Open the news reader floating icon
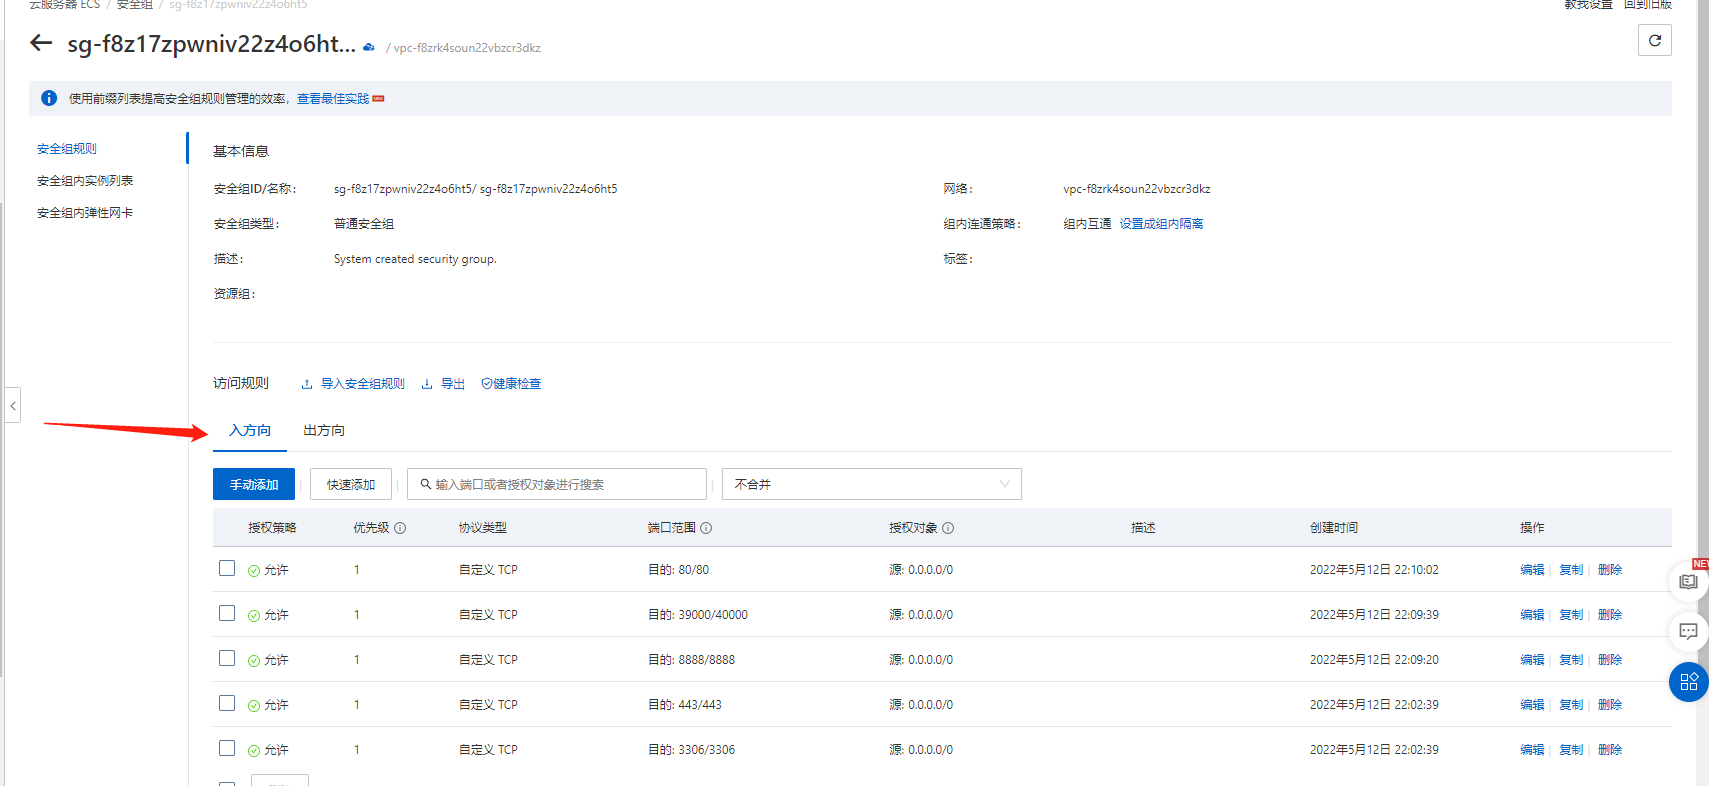This screenshot has height=786, width=1709. click(1688, 582)
